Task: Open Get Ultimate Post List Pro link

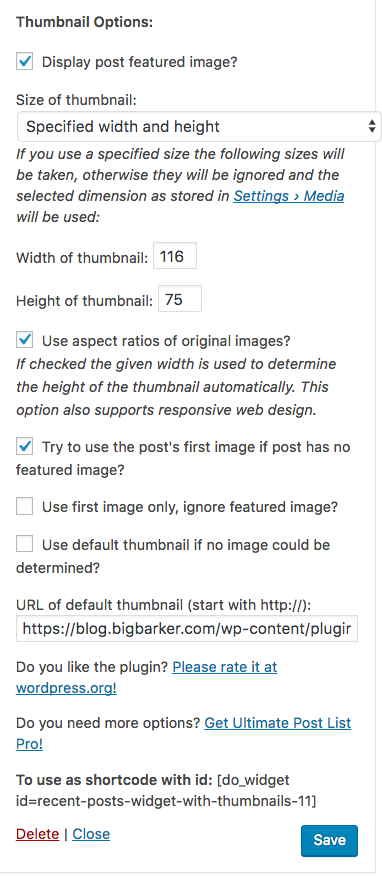Action: click(183, 733)
